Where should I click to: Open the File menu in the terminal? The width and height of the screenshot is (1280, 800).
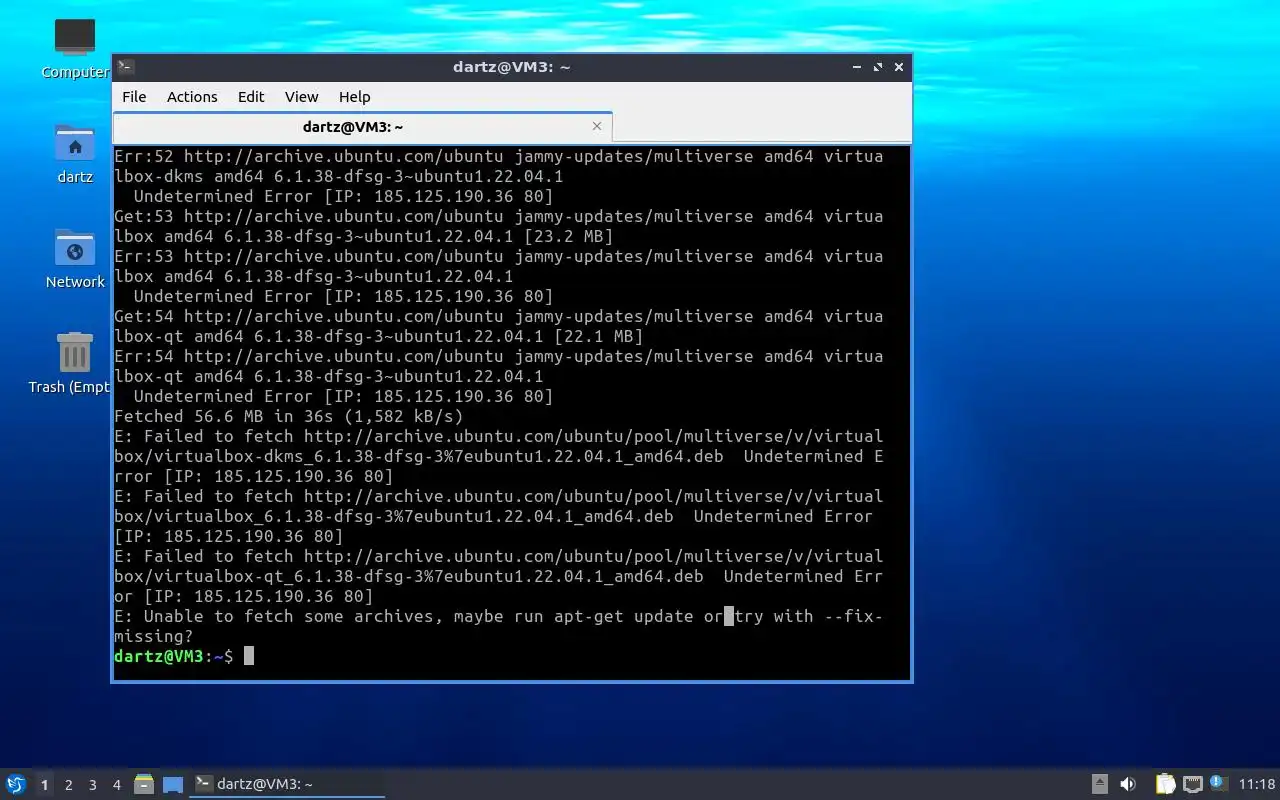(134, 97)
